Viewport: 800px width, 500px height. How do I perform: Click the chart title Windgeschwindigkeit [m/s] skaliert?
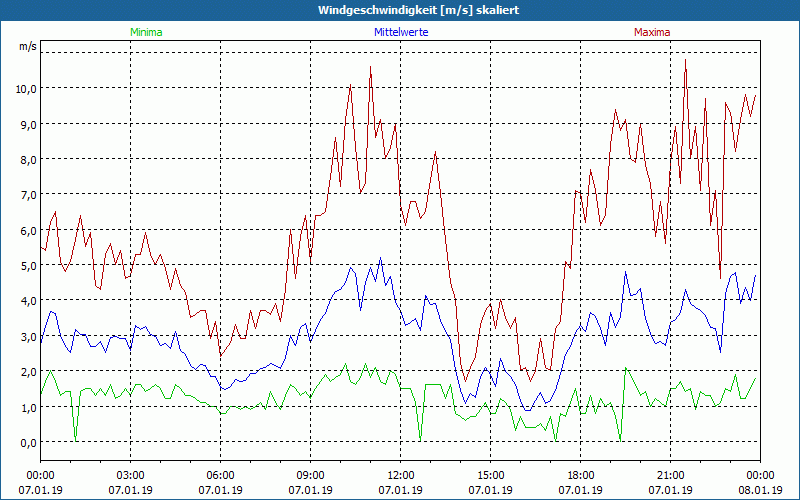[x=418, y=10]
